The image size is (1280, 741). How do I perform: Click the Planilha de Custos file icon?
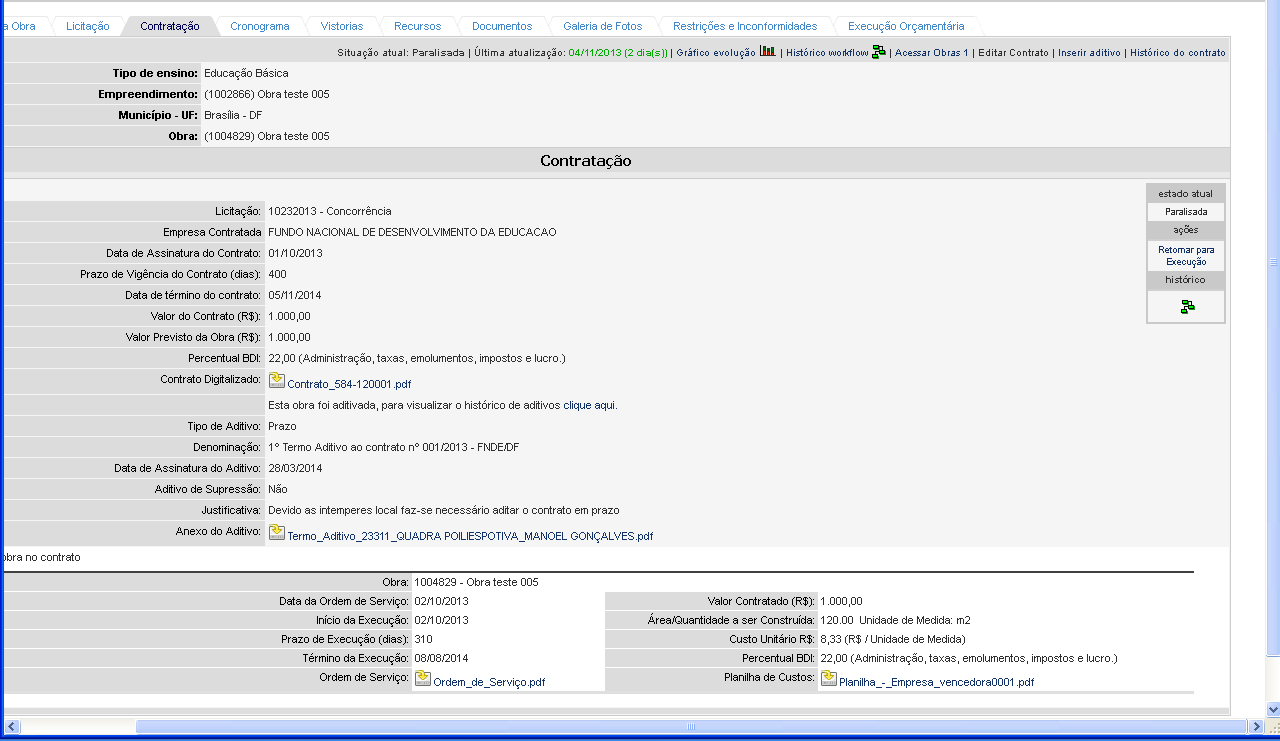(x=829, y=679)
